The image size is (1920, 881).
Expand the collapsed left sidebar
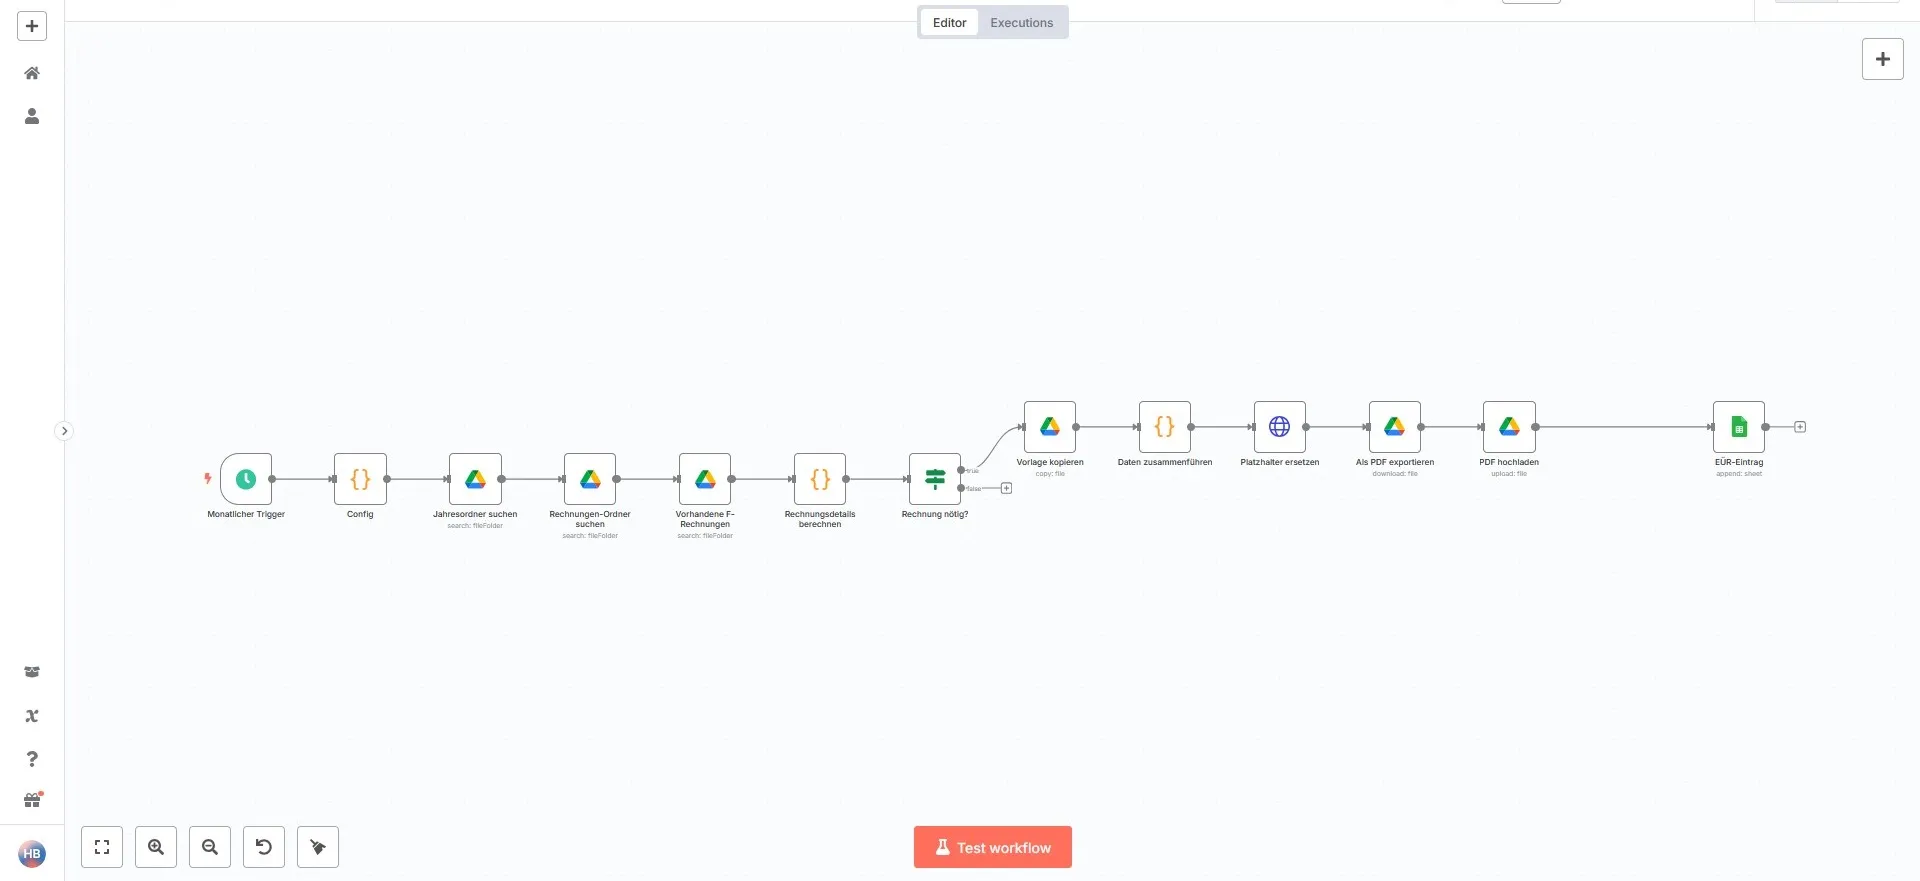(64, 431)
